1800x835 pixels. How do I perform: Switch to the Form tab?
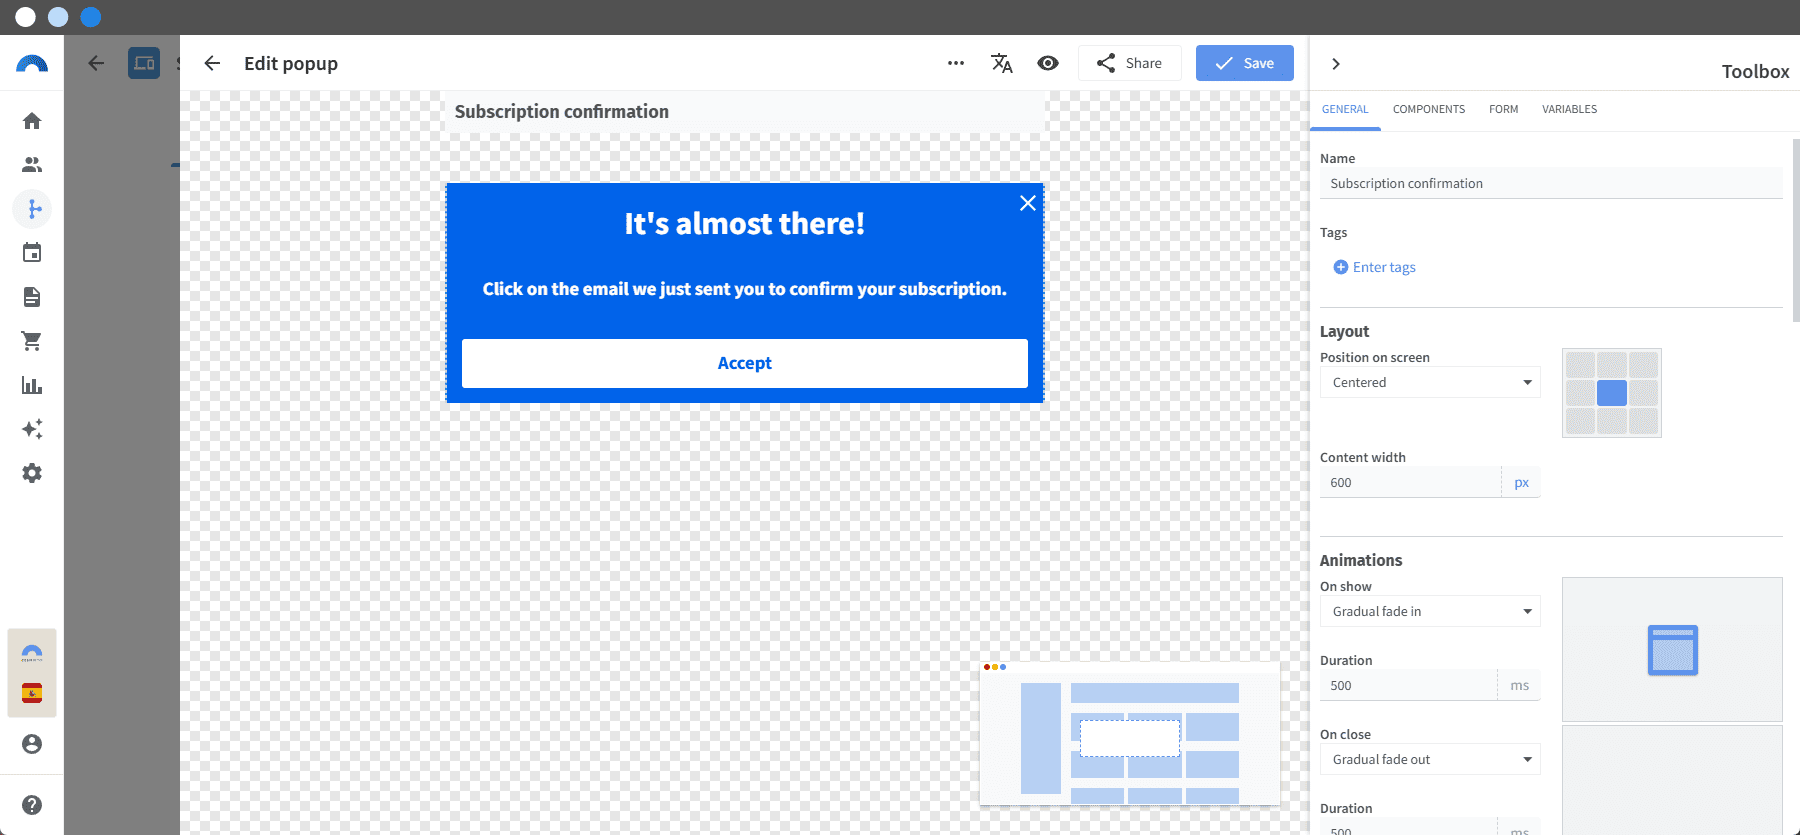[x=1503, y=109]
